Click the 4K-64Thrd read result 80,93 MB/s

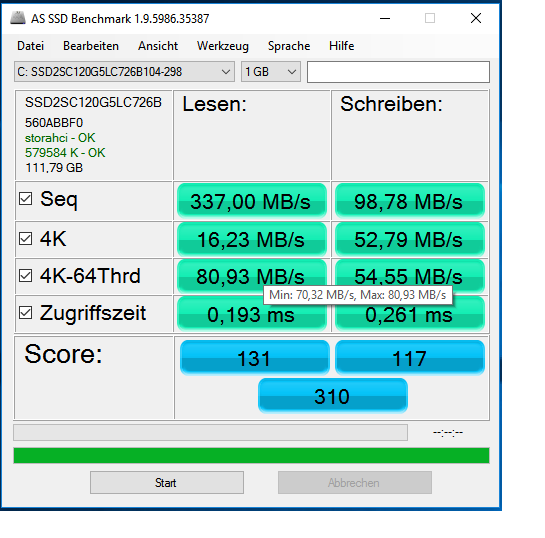[252, 276]
